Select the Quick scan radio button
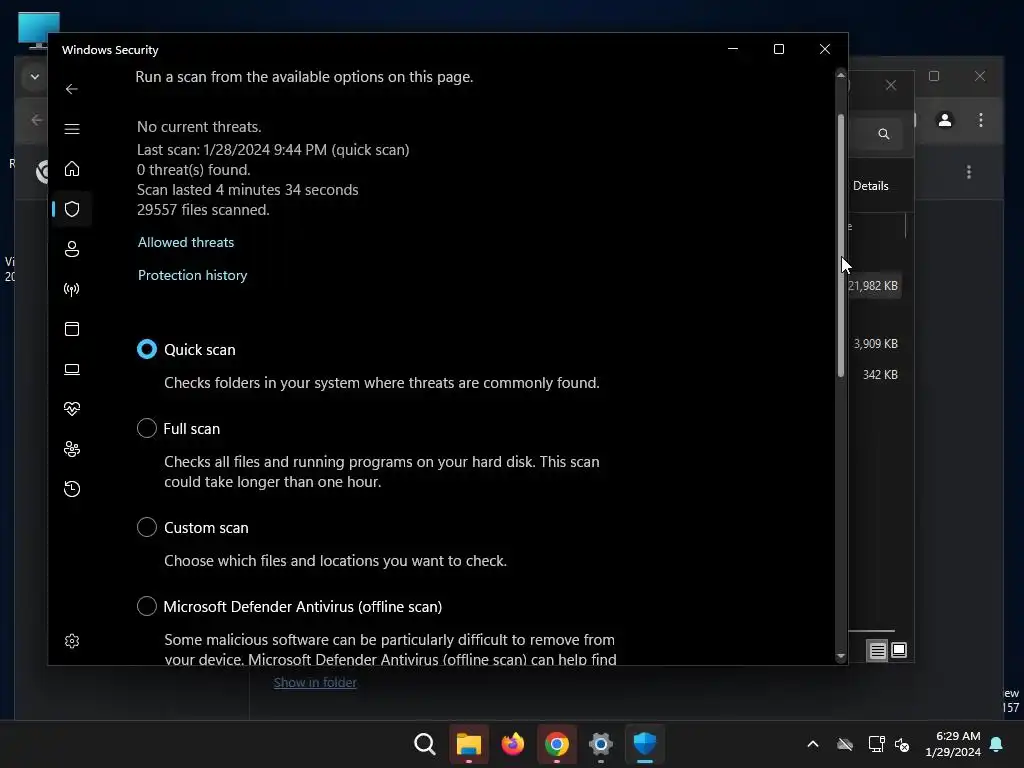The height and width of the screenshot is (768, 1024). pyautogui.click(x=147, y=349)
